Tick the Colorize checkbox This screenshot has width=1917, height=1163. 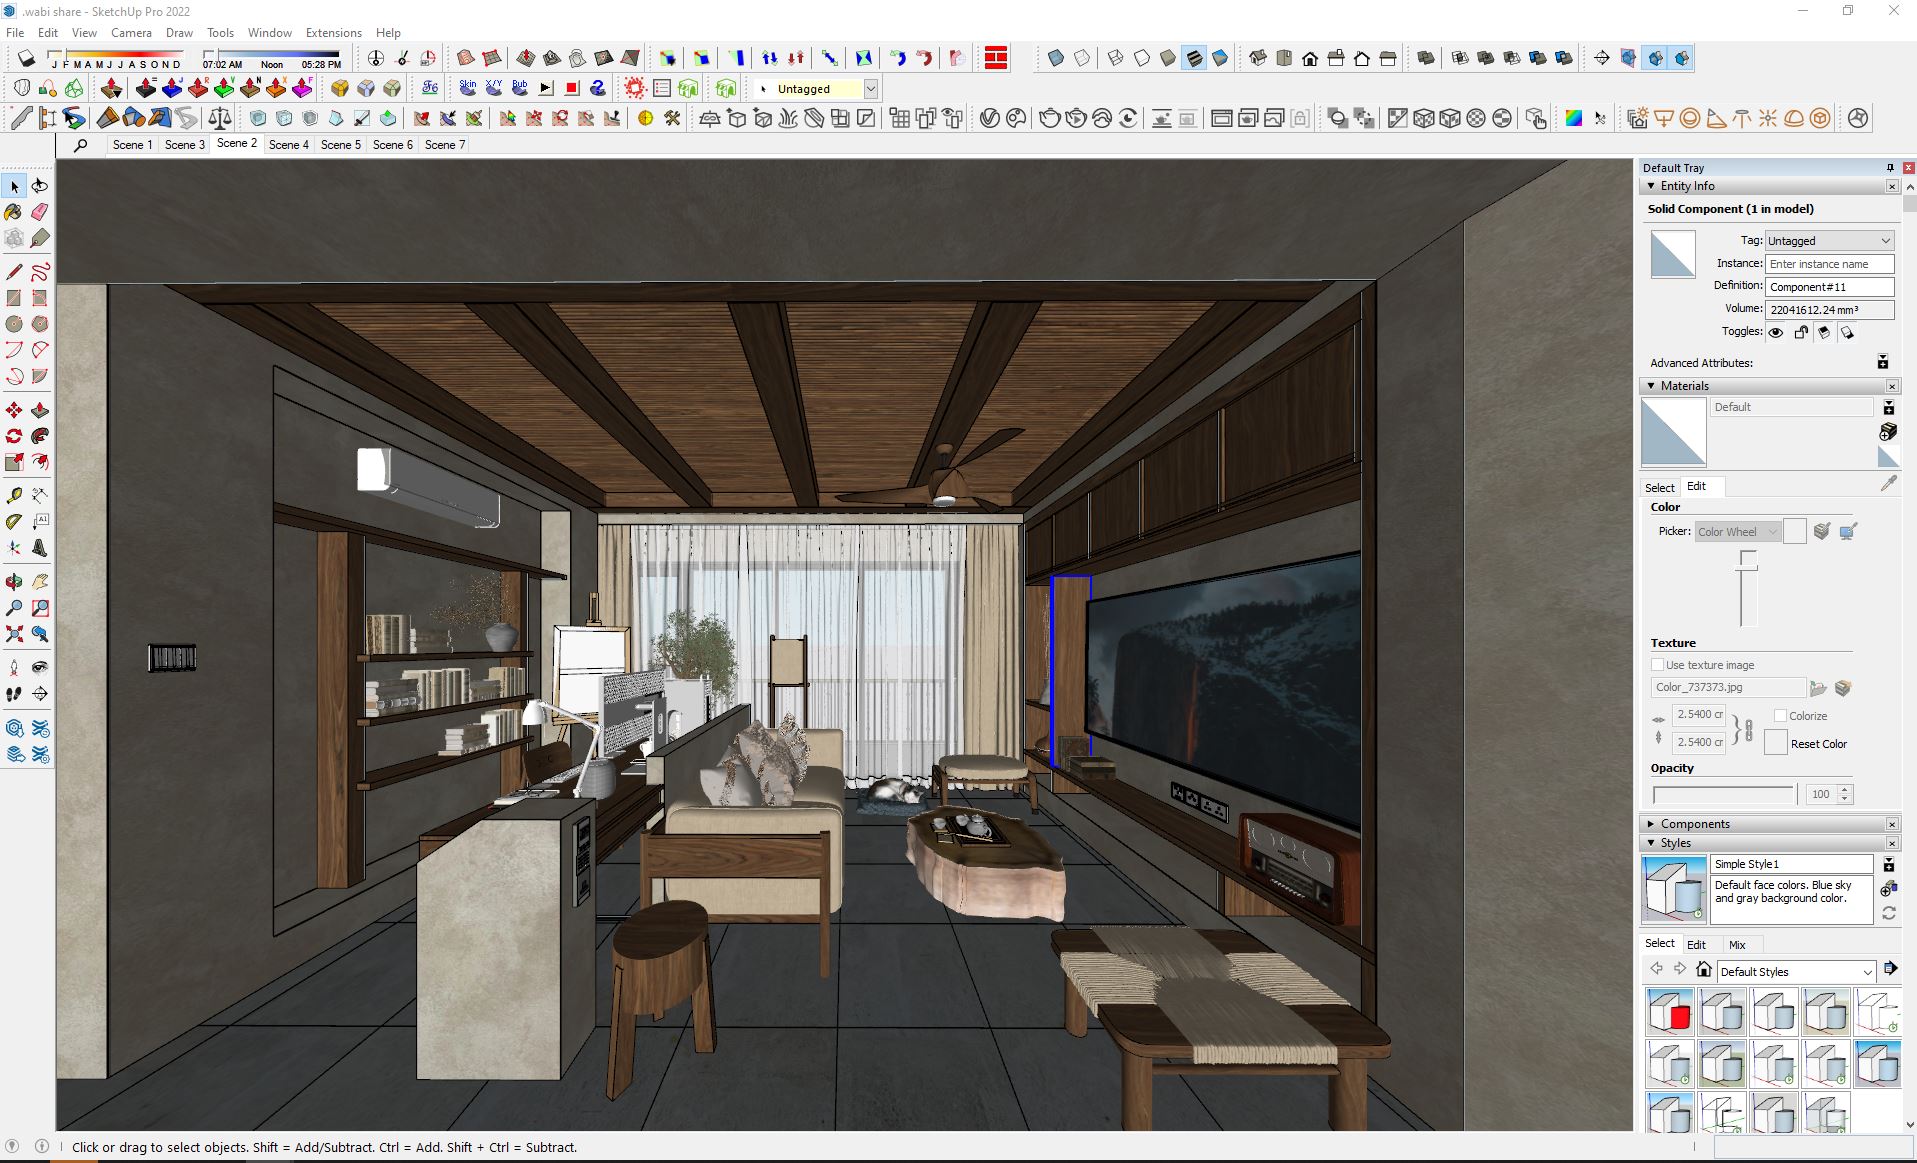coord(1780,716)
